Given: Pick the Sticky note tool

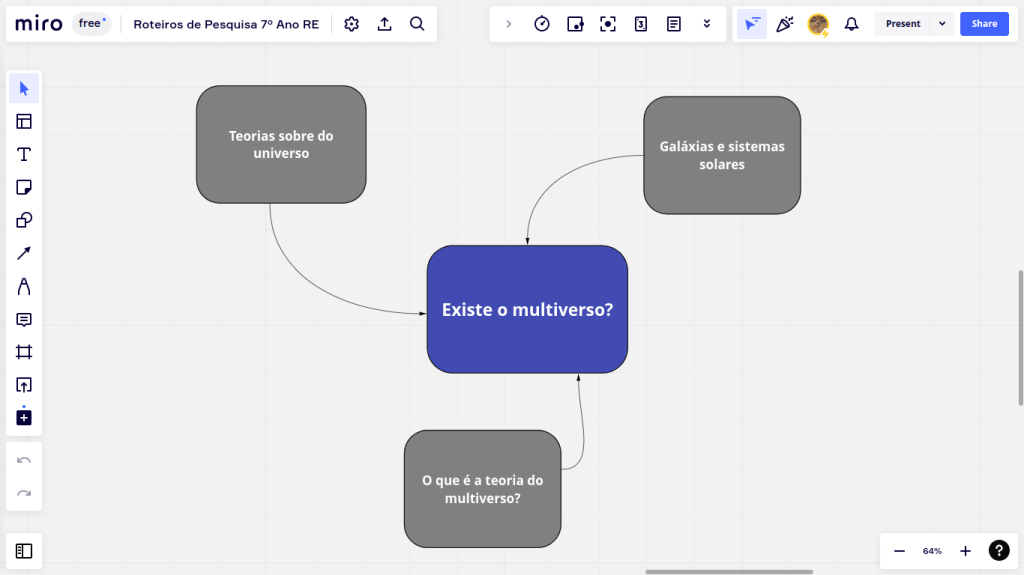Looking at the screenshot, I should point(24,187).
